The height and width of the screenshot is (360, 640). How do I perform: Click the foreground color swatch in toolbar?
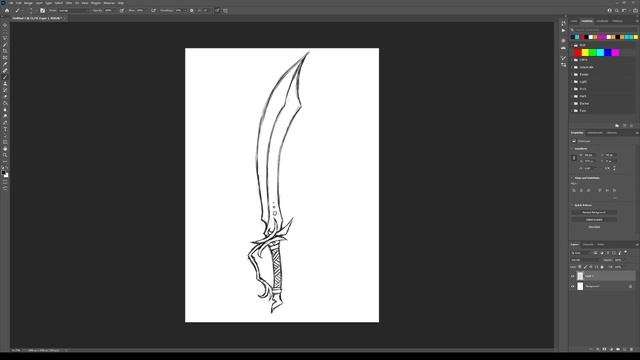[4, 173]
